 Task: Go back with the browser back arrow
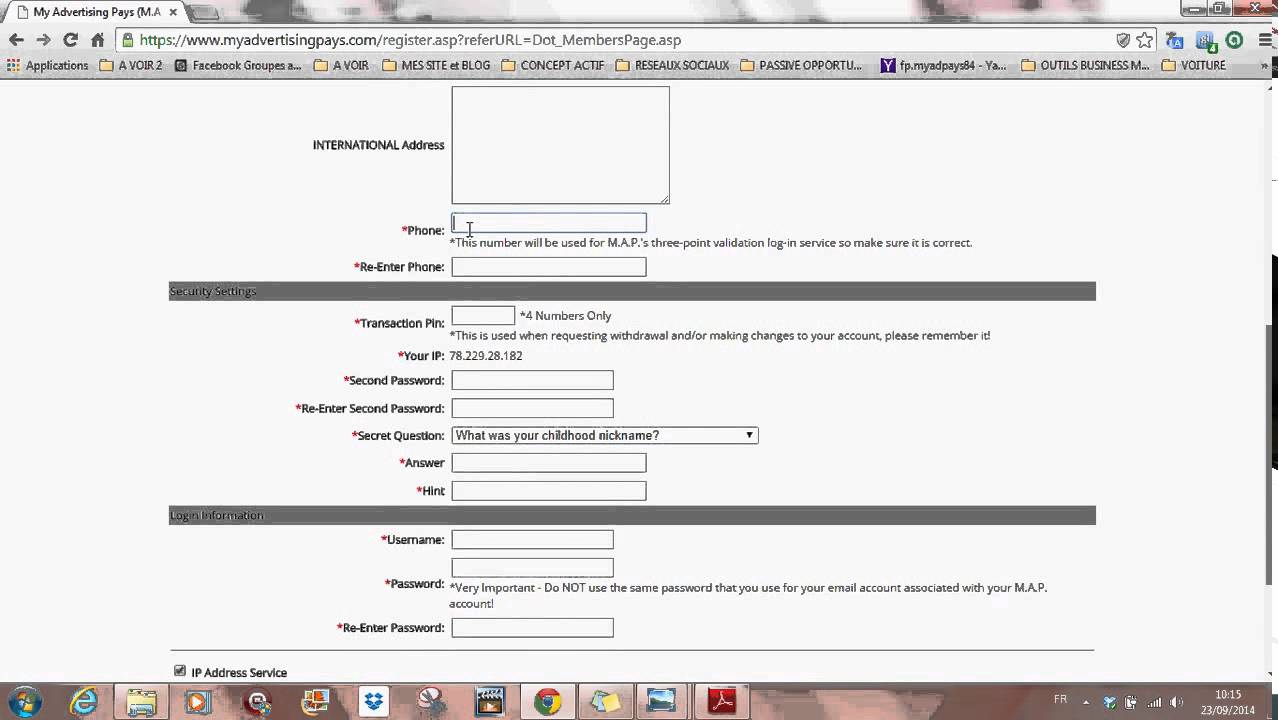[16, 40]
